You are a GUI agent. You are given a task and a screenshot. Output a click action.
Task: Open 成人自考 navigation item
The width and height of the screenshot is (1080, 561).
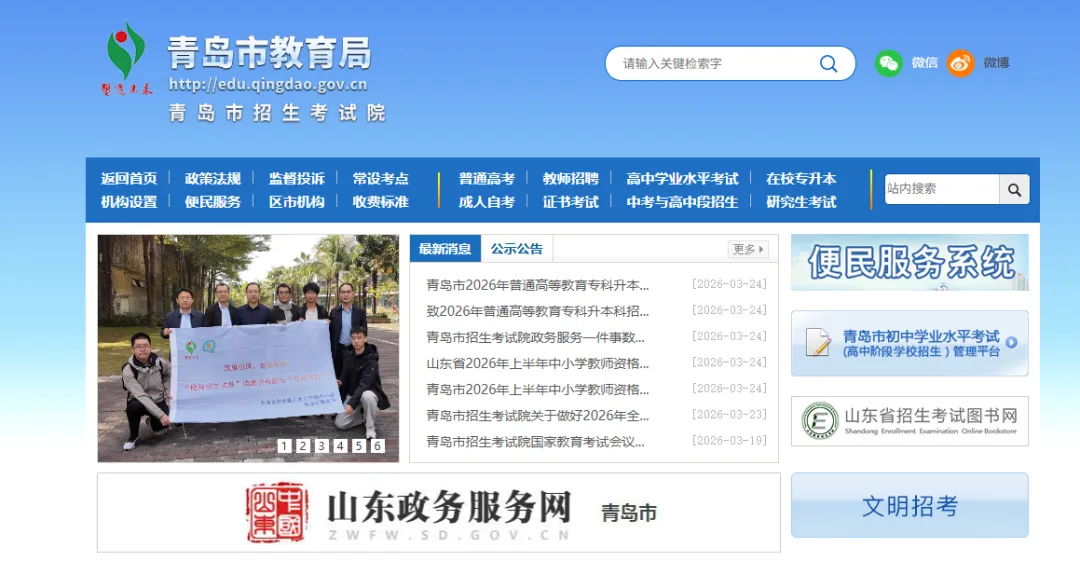[x=487, y=202]
